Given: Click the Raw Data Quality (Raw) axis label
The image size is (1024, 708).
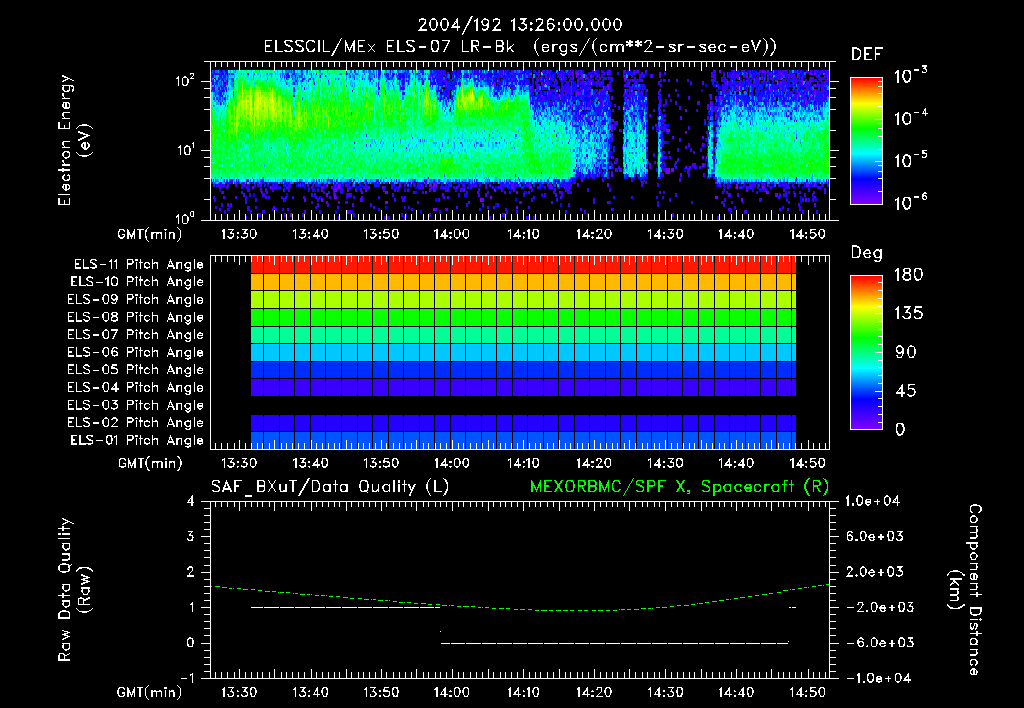Looking at the screenshot, I should coord(74,589).
